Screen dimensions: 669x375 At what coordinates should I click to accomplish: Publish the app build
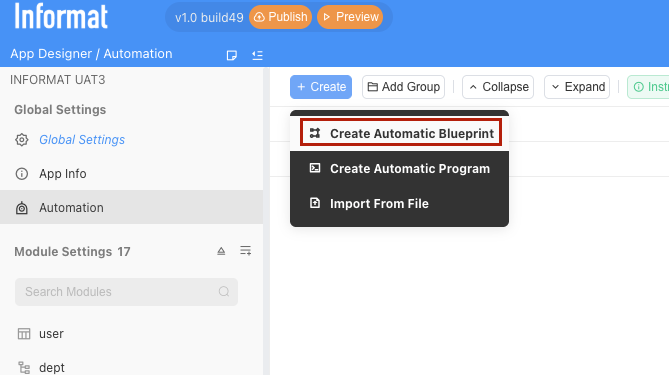tap(280, 17)
